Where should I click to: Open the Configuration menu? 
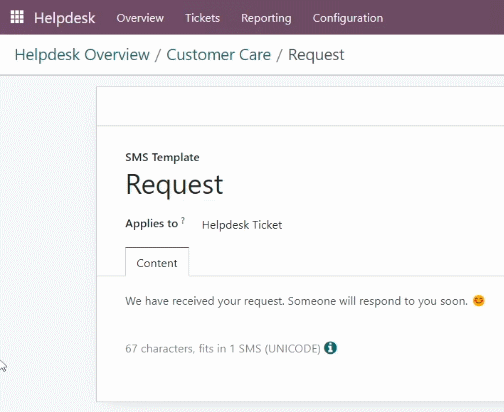click(348, 18)
